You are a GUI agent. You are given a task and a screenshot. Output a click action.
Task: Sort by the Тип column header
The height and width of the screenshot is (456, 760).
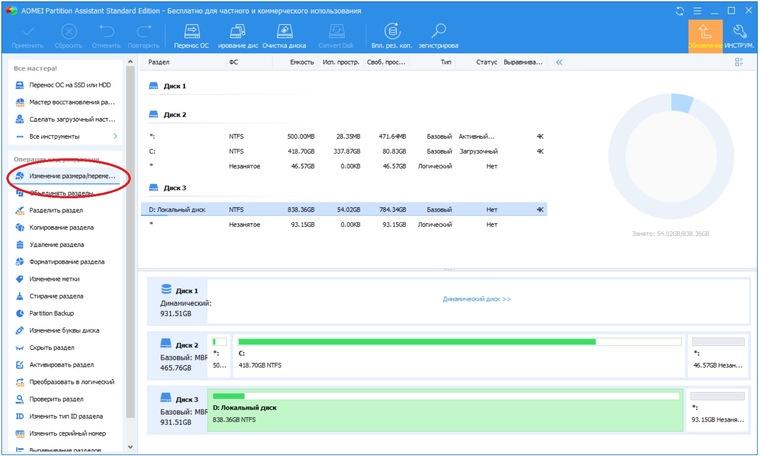click(446, 62)
